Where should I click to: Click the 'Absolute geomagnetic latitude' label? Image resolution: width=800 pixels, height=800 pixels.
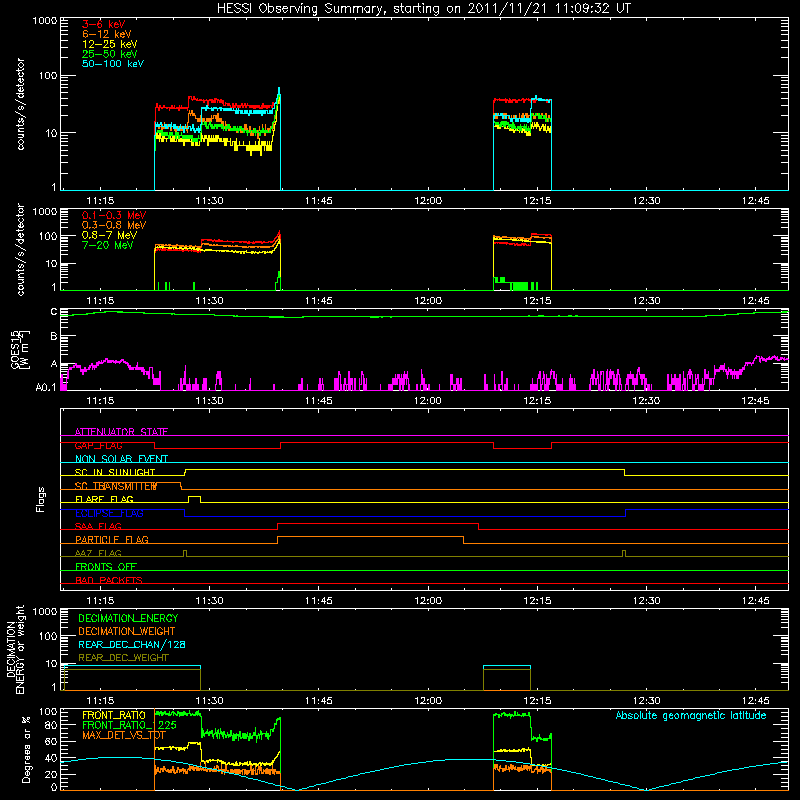click(x=691, y=716)
